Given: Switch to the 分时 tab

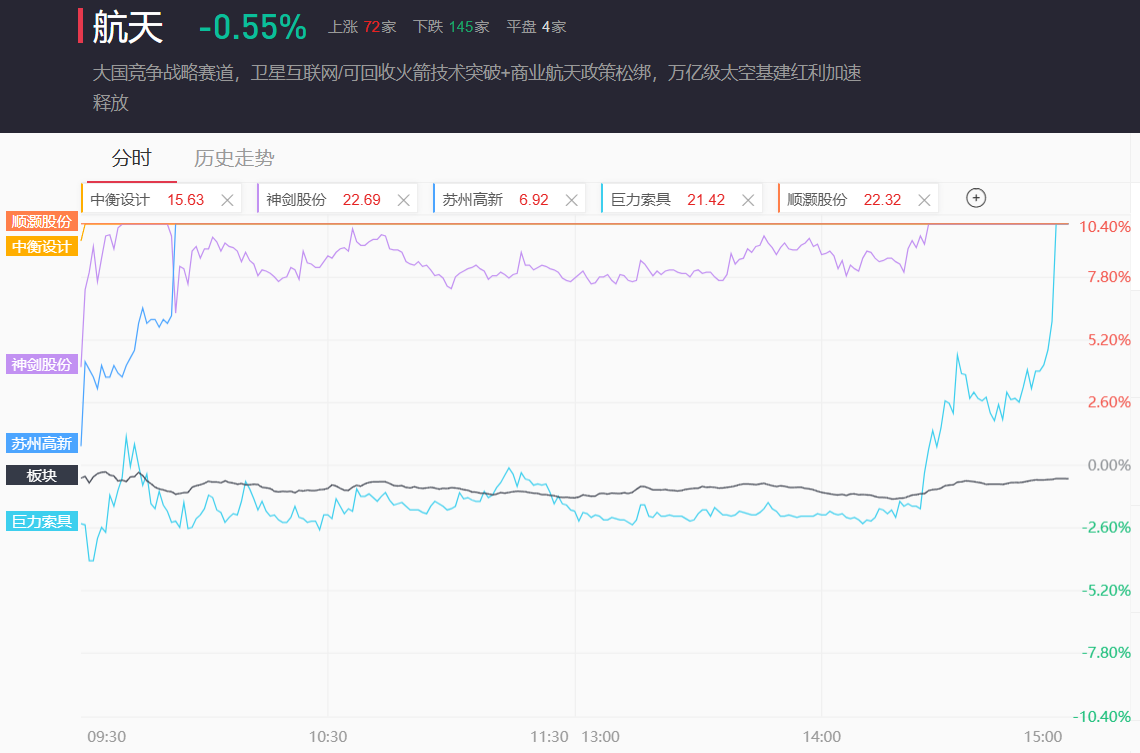Looking at the screenshot, I should coord(131,158).
